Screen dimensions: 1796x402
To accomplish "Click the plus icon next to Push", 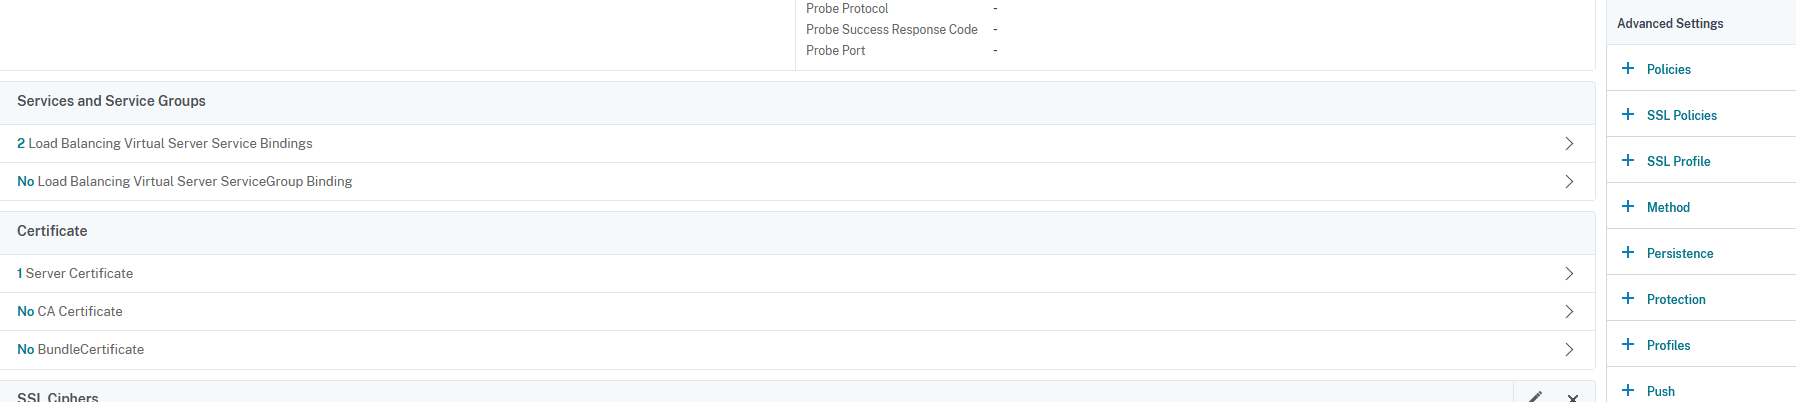I will coord(1628,391).
